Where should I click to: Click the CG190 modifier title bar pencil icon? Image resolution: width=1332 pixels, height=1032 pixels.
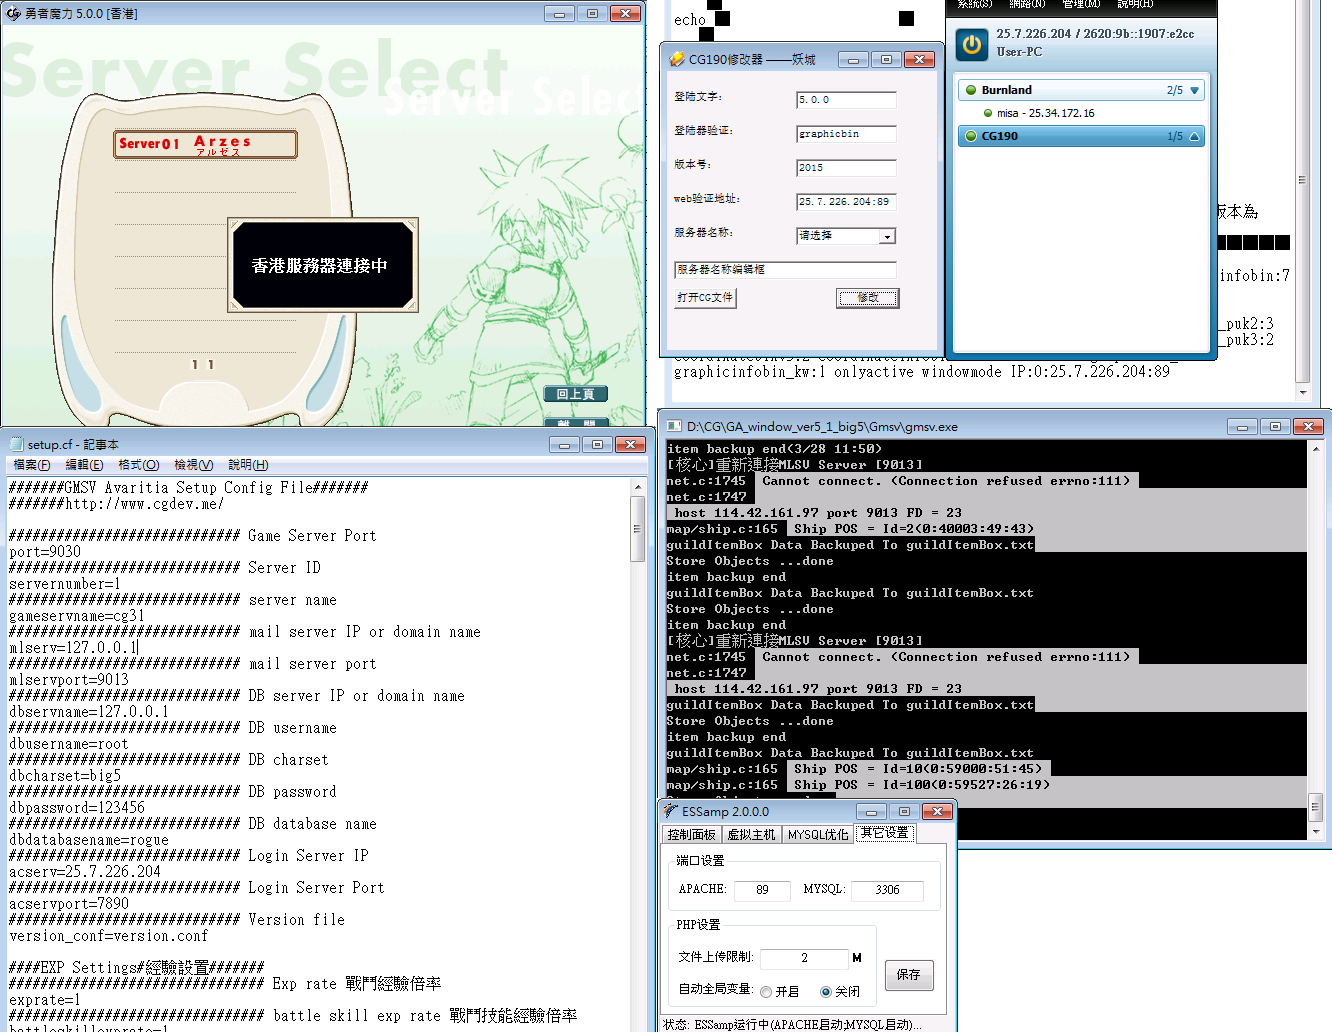pyautogui.click(x=677, y=59)
